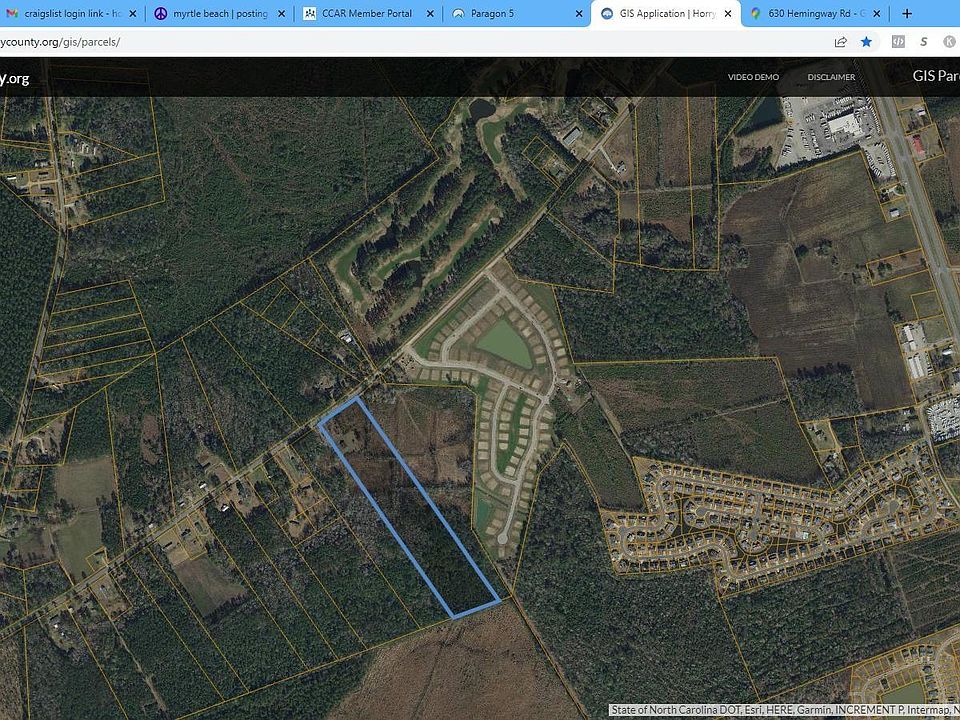Click the Gmail favicon on first tab

point(12,13)
